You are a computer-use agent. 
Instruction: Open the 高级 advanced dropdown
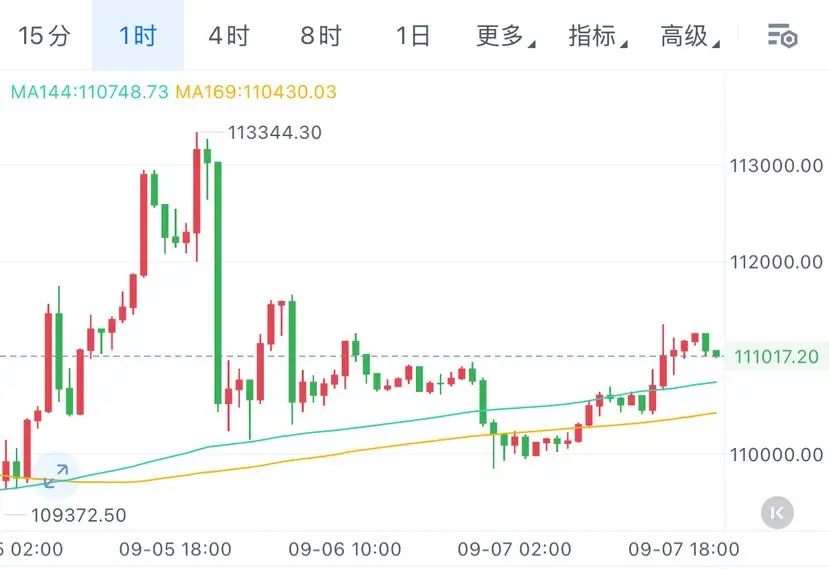(690, 35)
